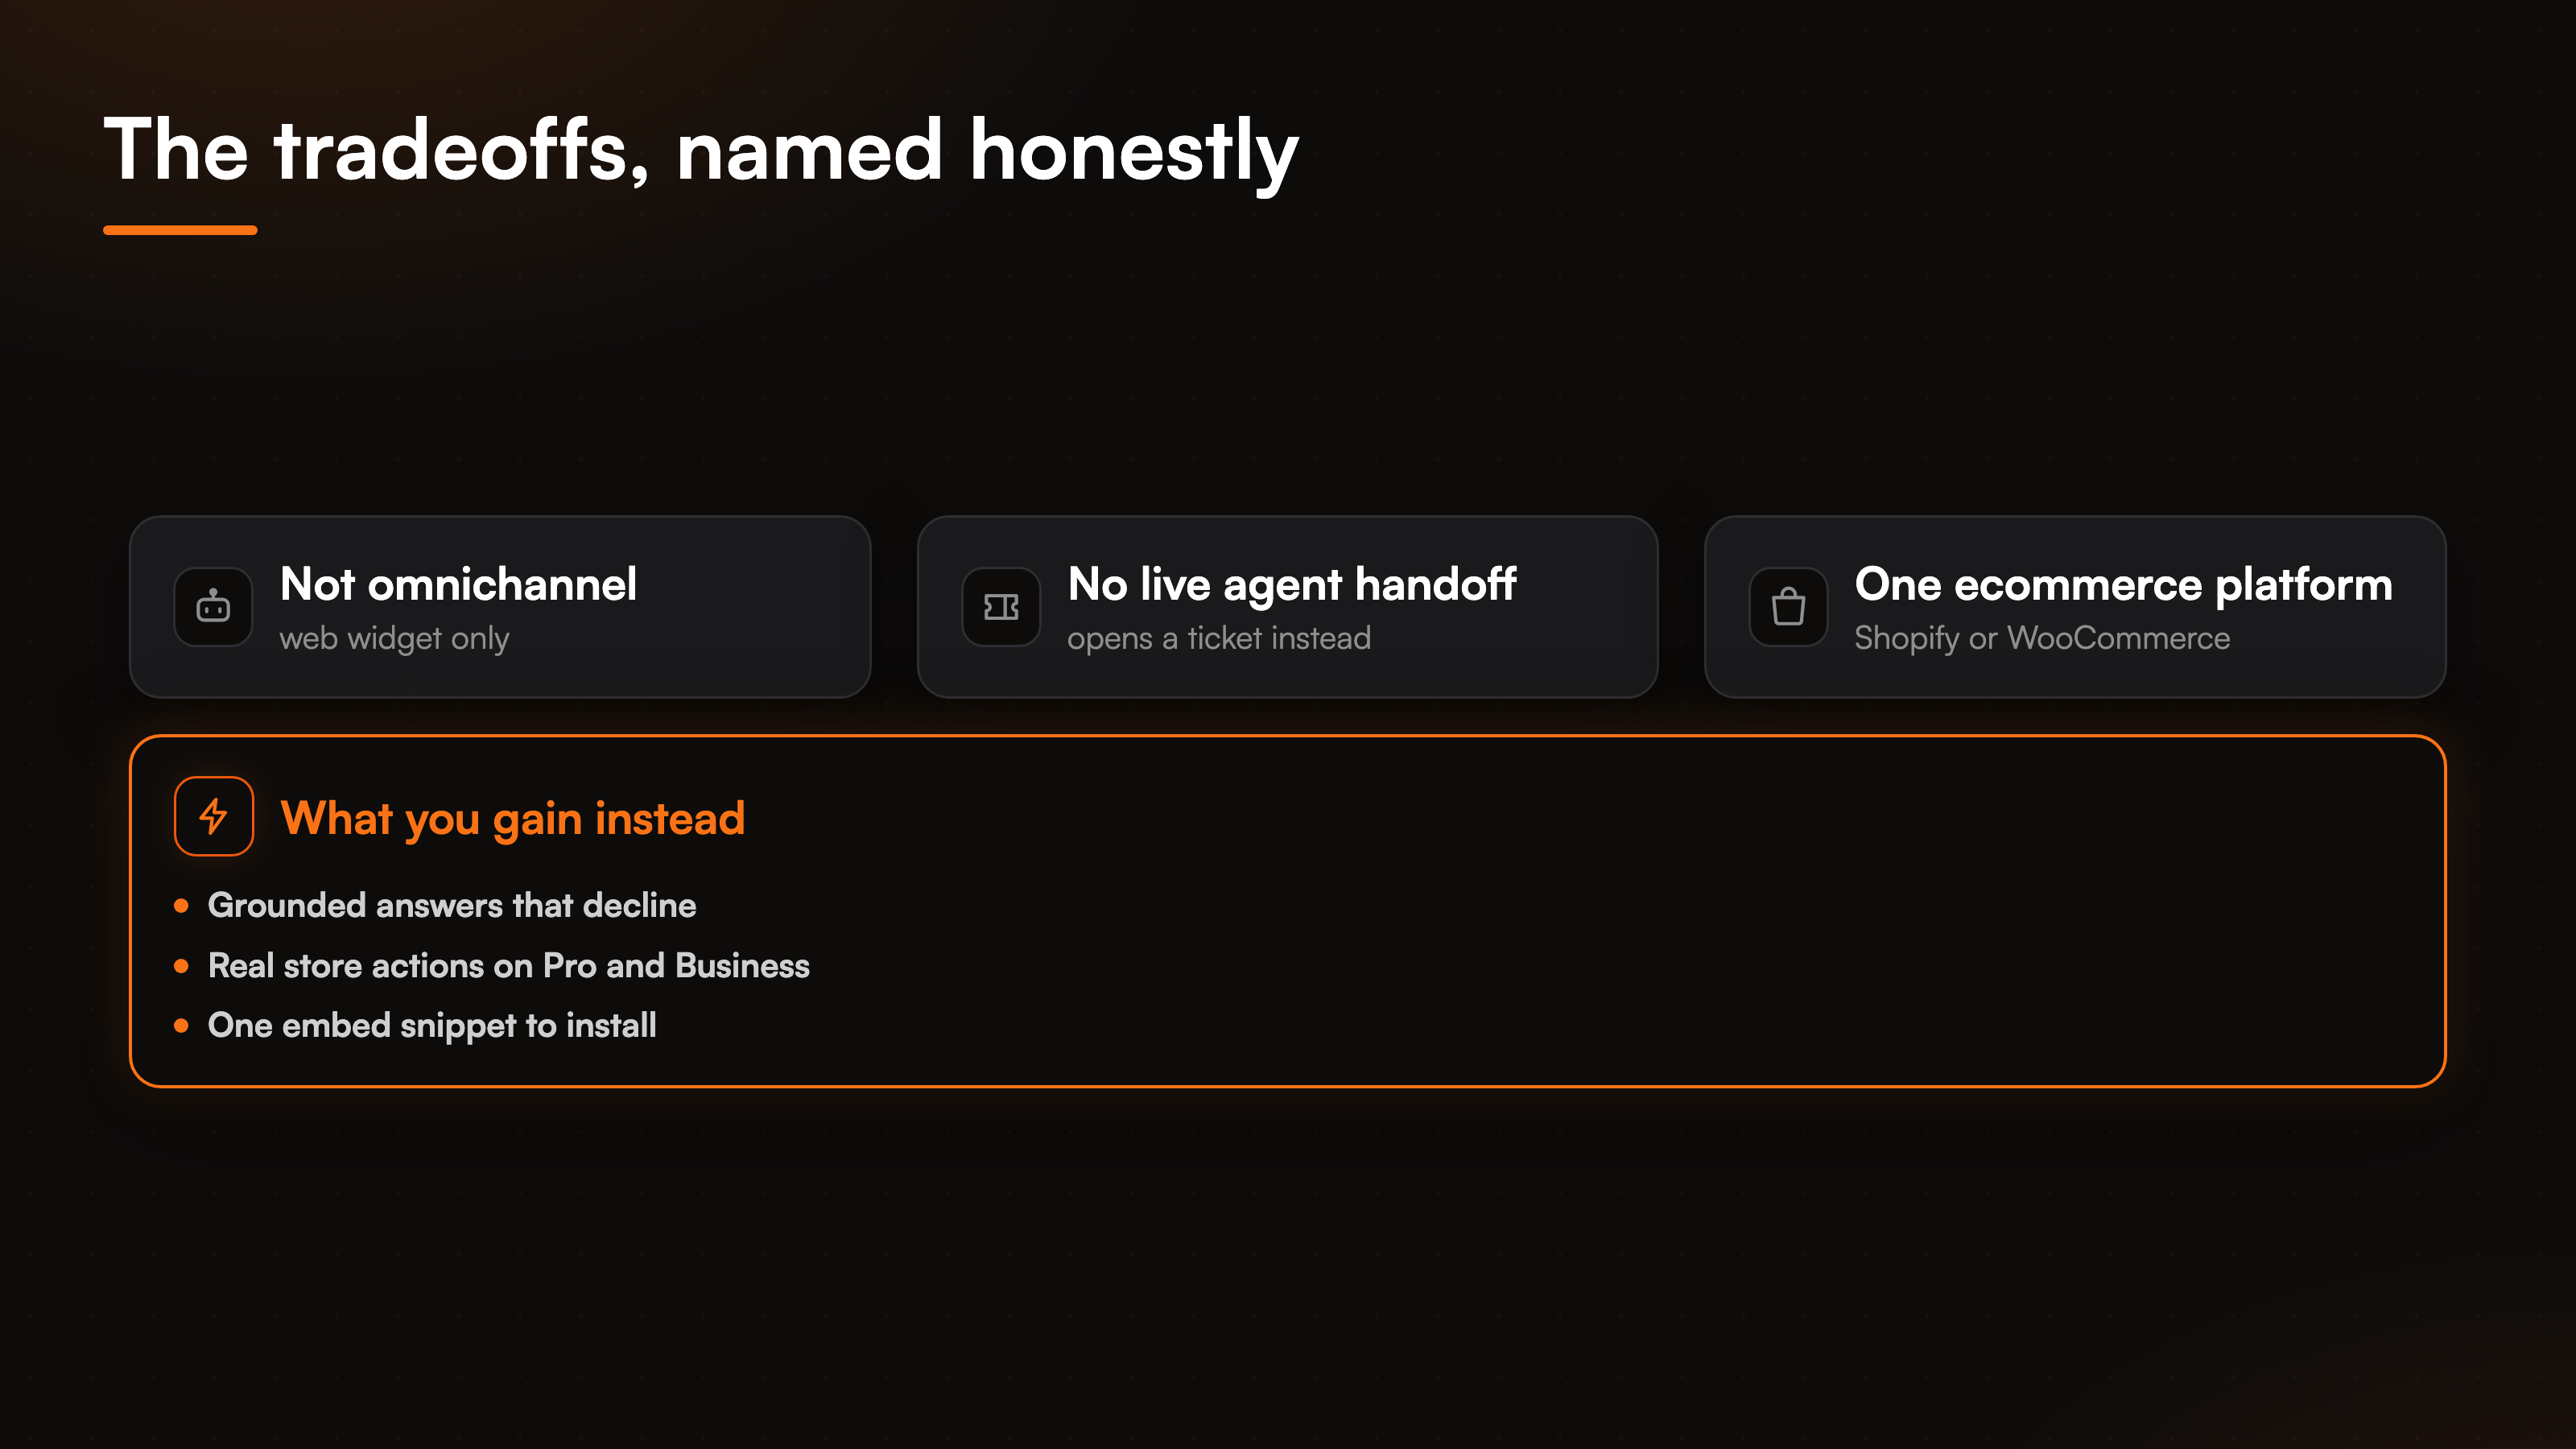Select the slide title The tradeoffs, named honestly

tap(701, 150)
